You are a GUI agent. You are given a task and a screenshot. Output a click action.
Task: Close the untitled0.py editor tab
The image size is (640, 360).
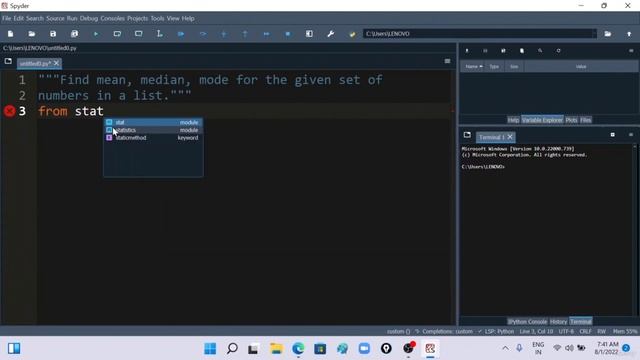click(56, 63)
